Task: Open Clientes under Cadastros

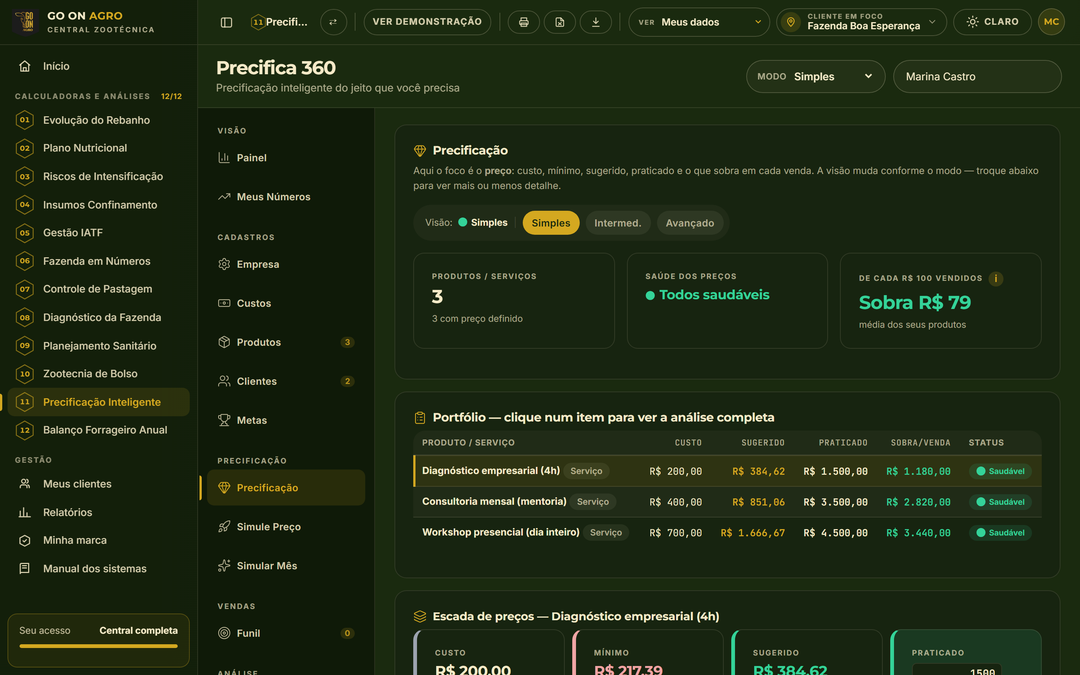Action: (286, 382)
